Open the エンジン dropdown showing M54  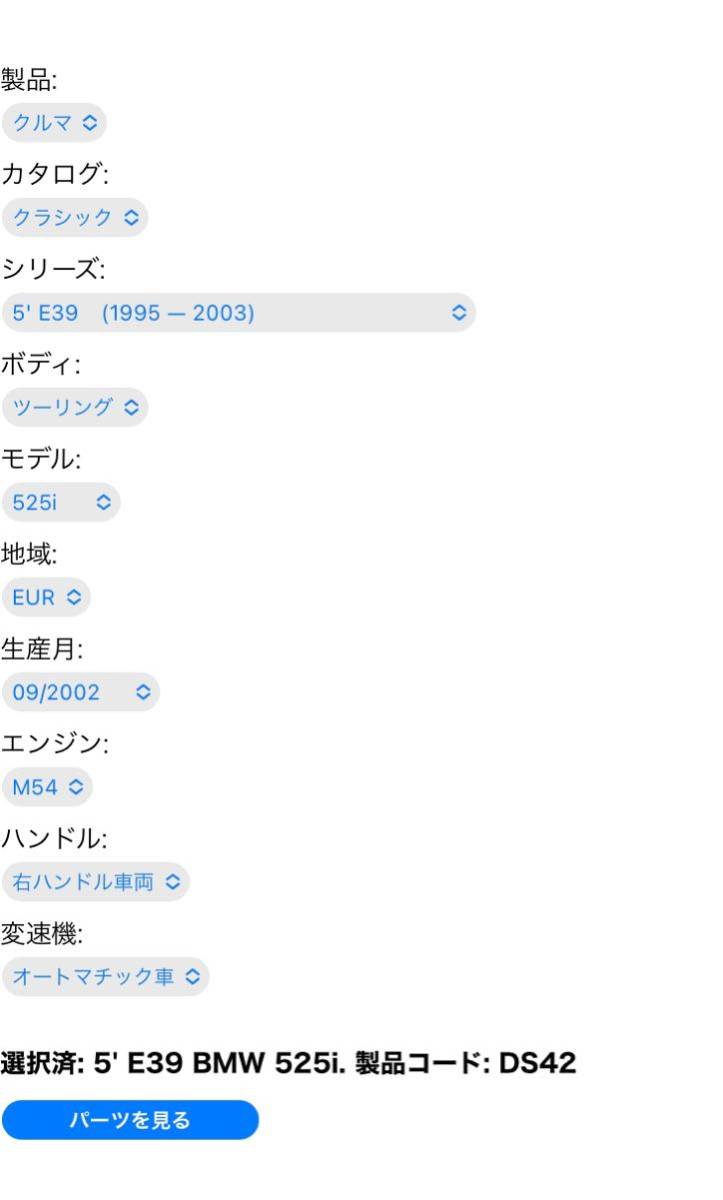coord(47,787)
